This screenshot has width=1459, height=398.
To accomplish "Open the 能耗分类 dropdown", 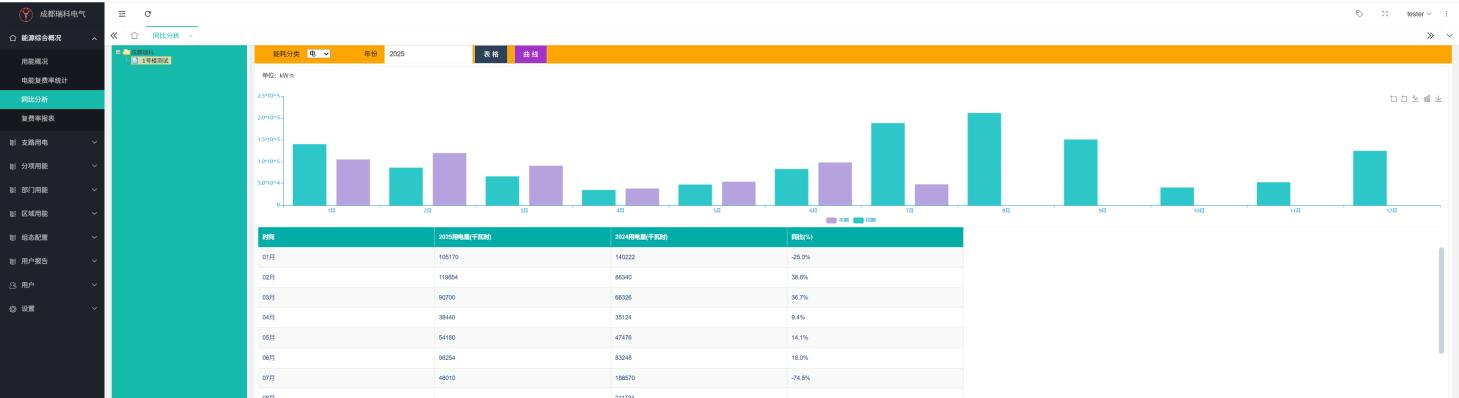I will pyautogui.click(x=319, y=54).
